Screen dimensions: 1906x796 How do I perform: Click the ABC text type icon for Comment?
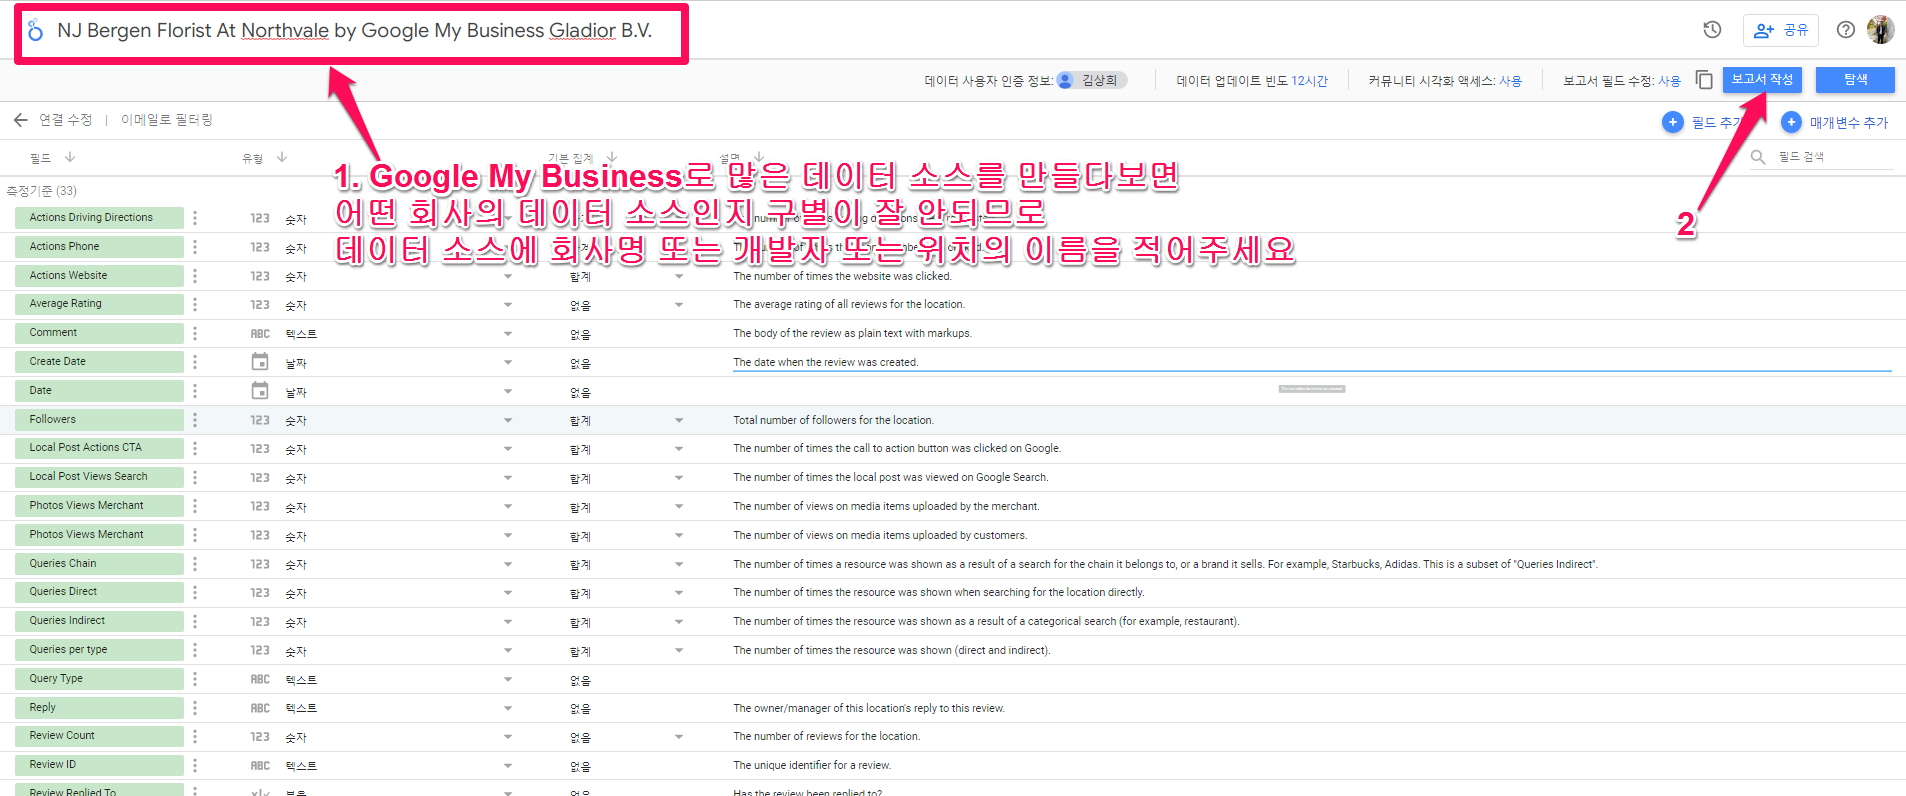pos(260,334)
